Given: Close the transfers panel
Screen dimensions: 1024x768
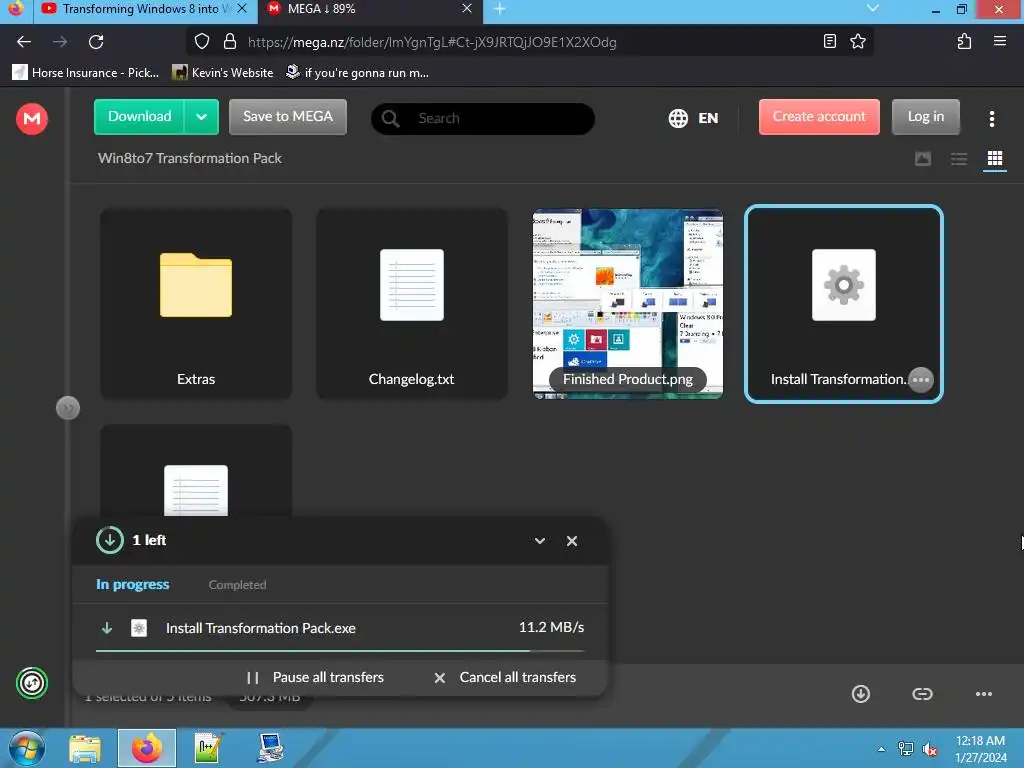Looking at the screenshot, I should (571, 541).
